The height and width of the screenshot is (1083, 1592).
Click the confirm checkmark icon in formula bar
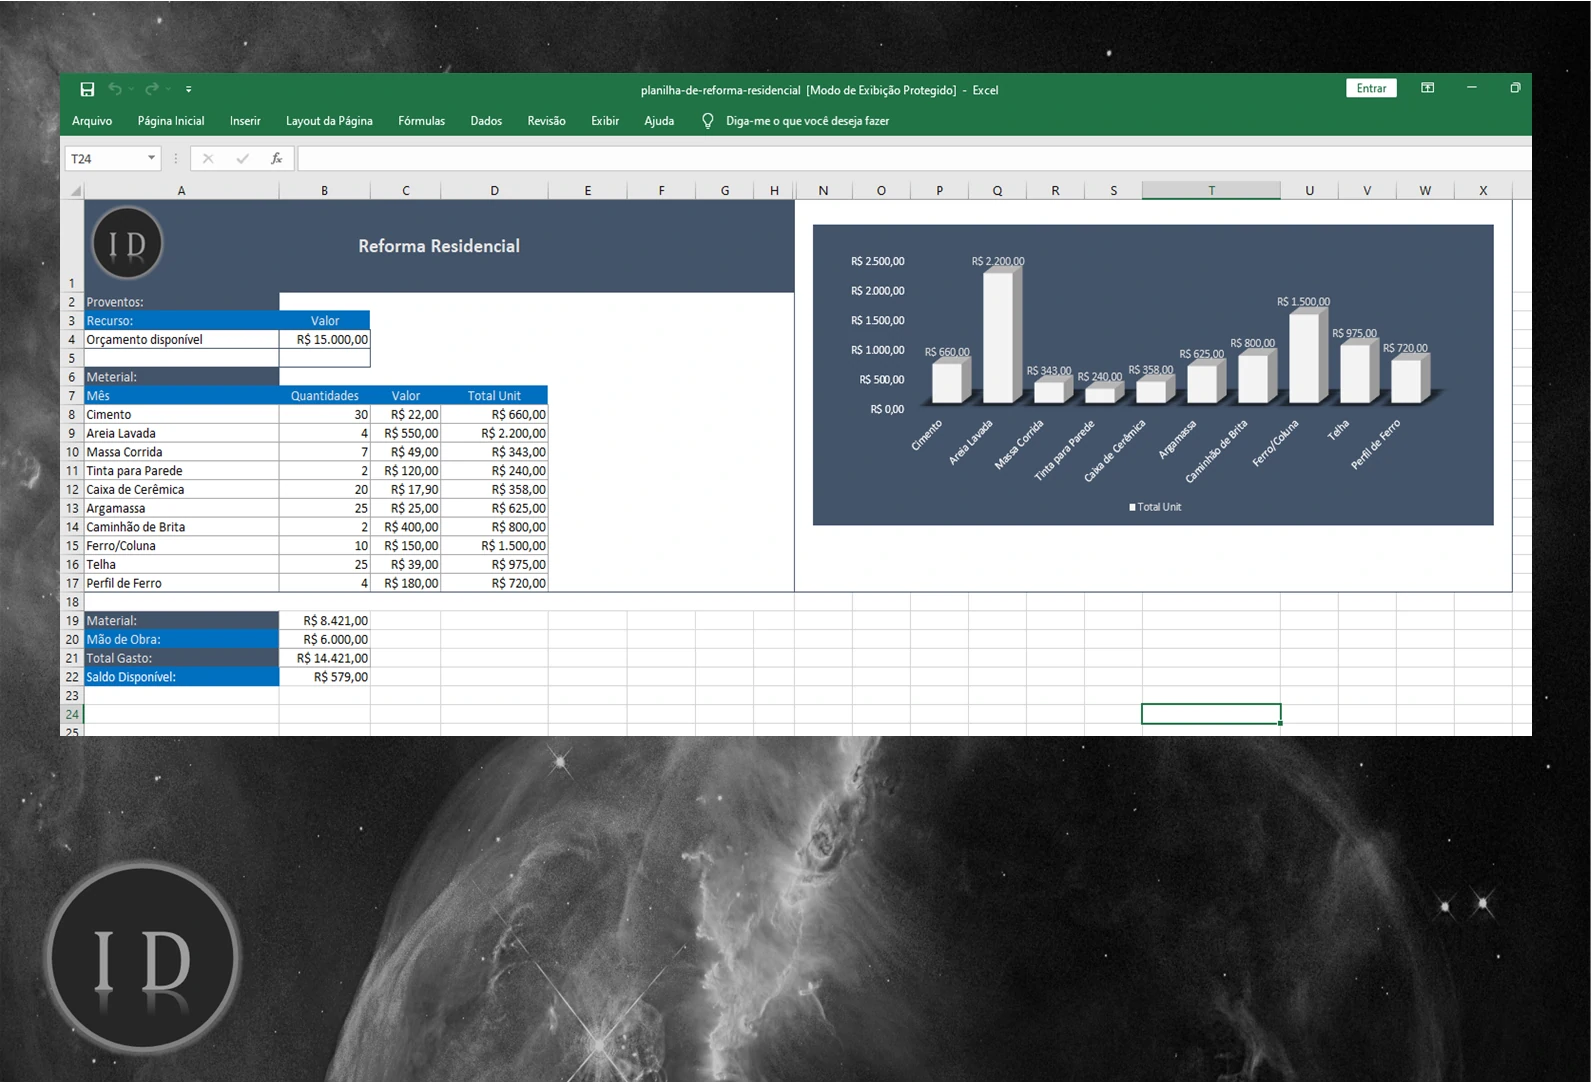click(242, 159)
